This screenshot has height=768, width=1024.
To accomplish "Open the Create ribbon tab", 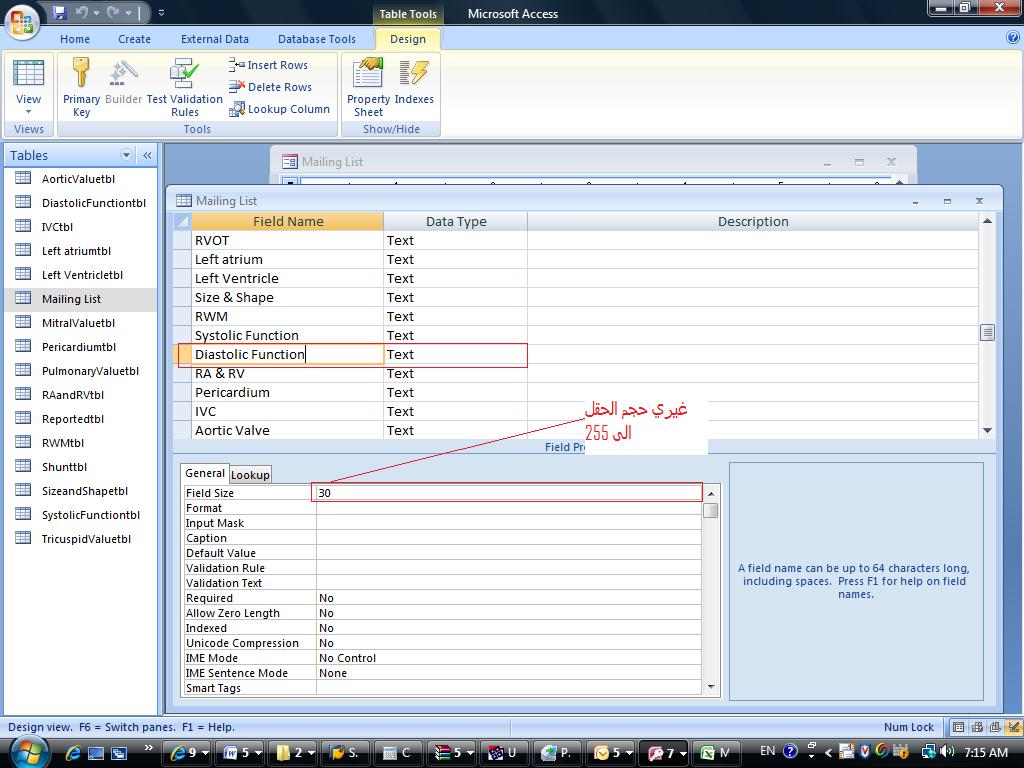I will (135, 39).
